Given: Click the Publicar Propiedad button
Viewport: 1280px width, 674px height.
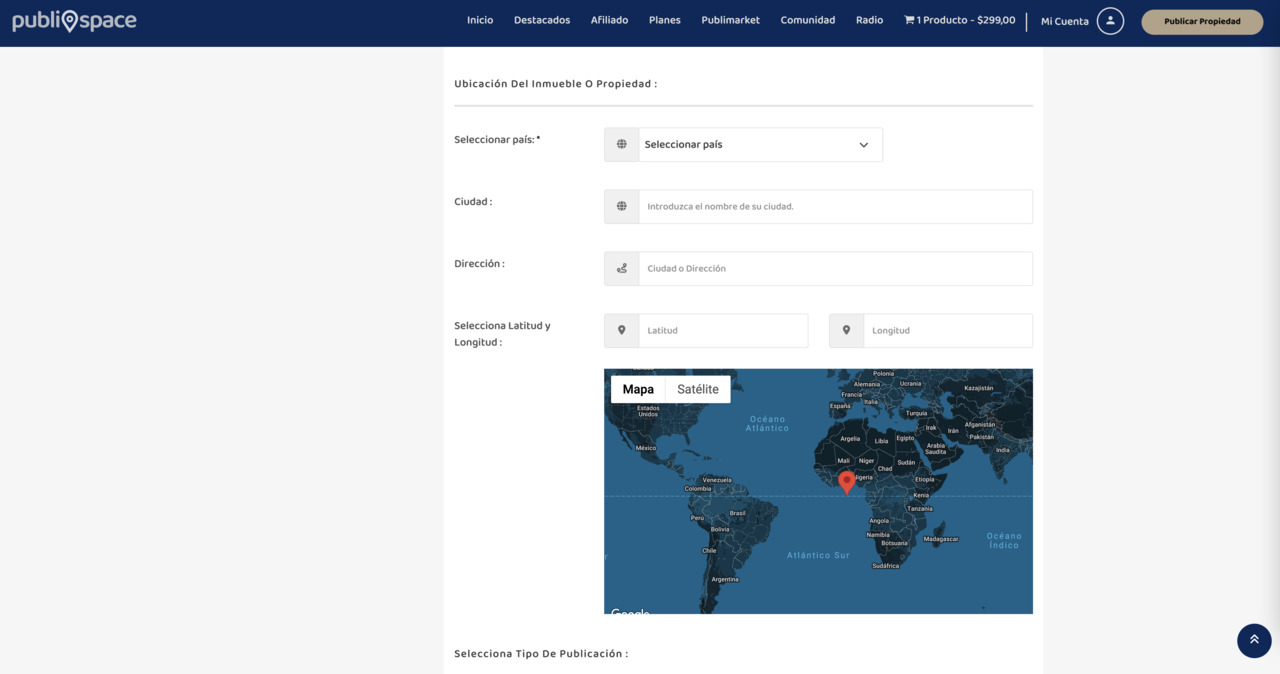Looking at the screenshot, I should coord(1202,21).
